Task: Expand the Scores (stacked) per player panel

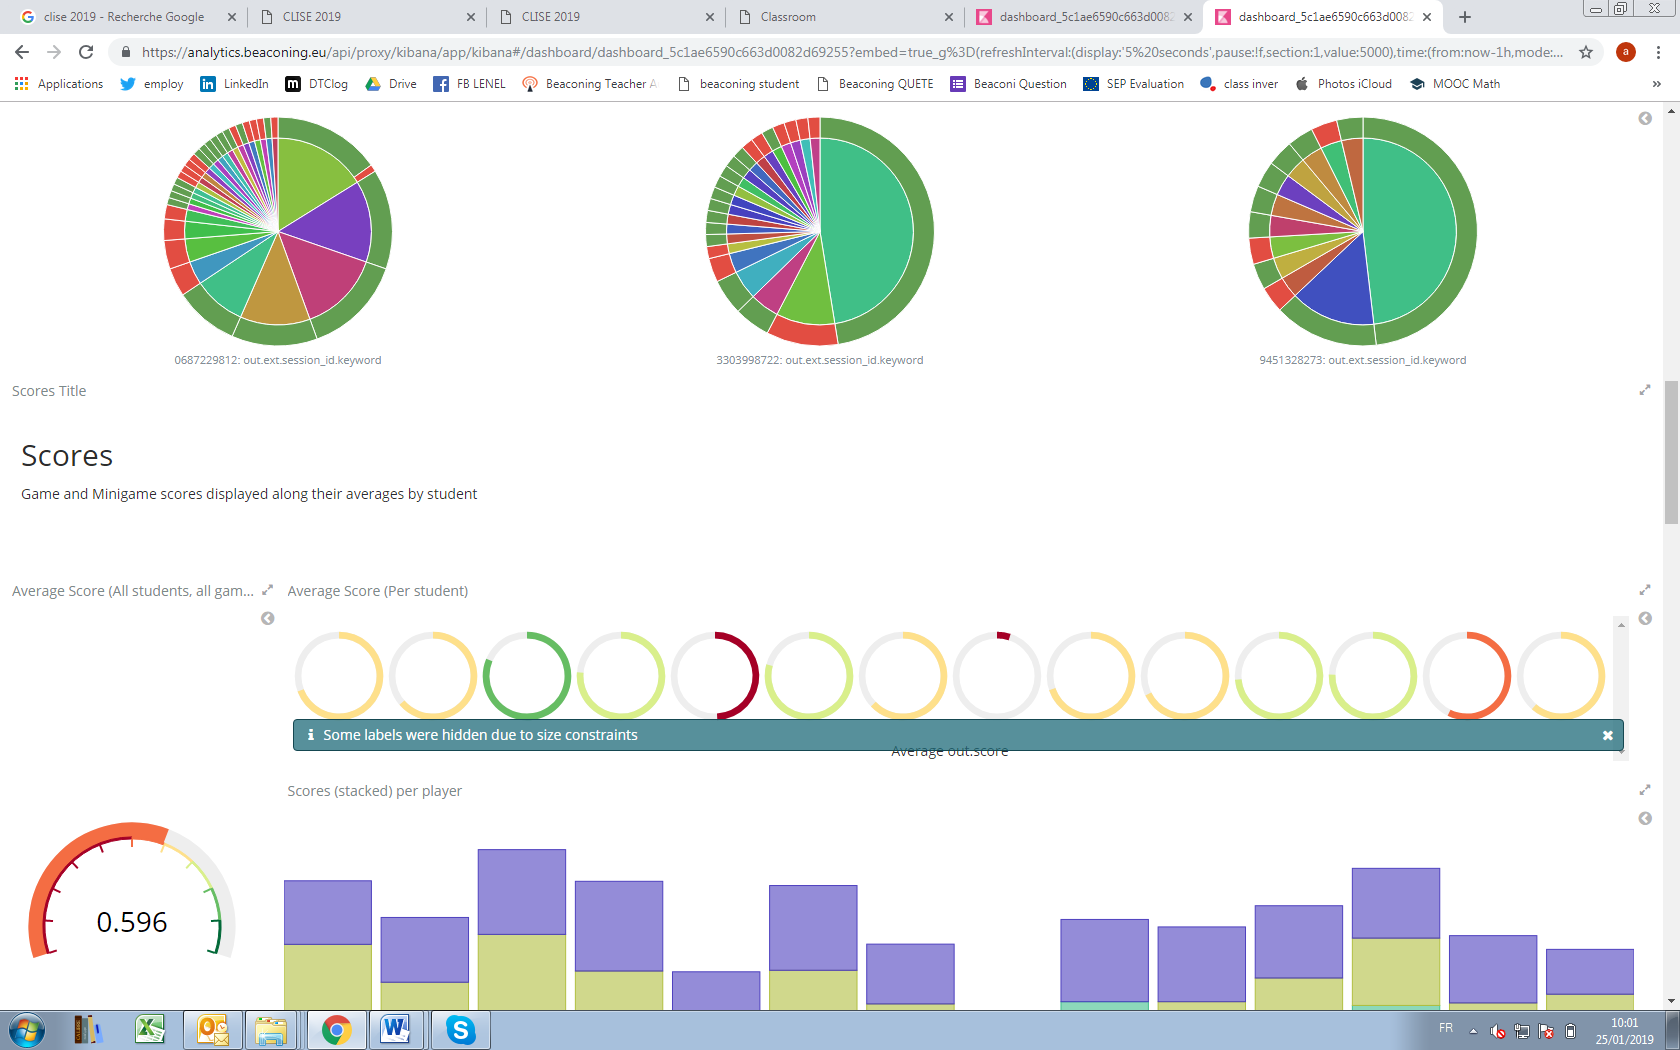Action: pyautogui.click(x=1645, y=790)
